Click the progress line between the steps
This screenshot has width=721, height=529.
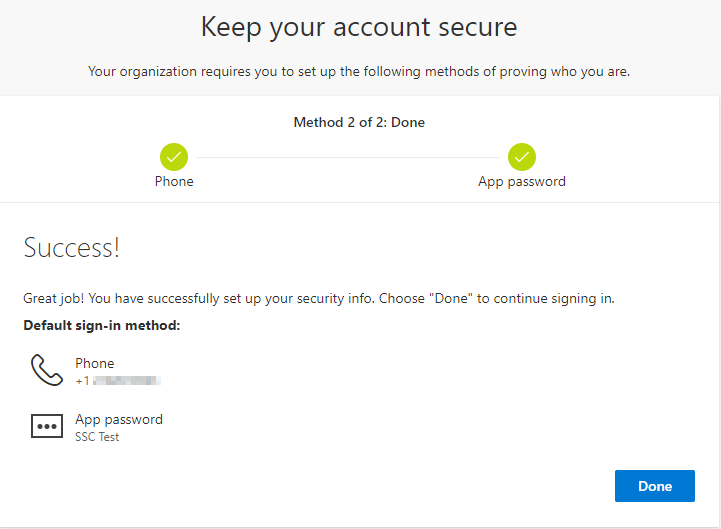click(348, 157)
